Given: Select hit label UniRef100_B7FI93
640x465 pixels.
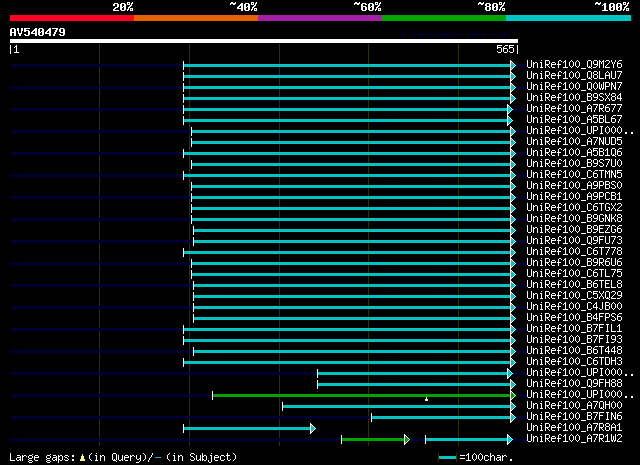Looking at the screenshot, I should click(574, 339).
